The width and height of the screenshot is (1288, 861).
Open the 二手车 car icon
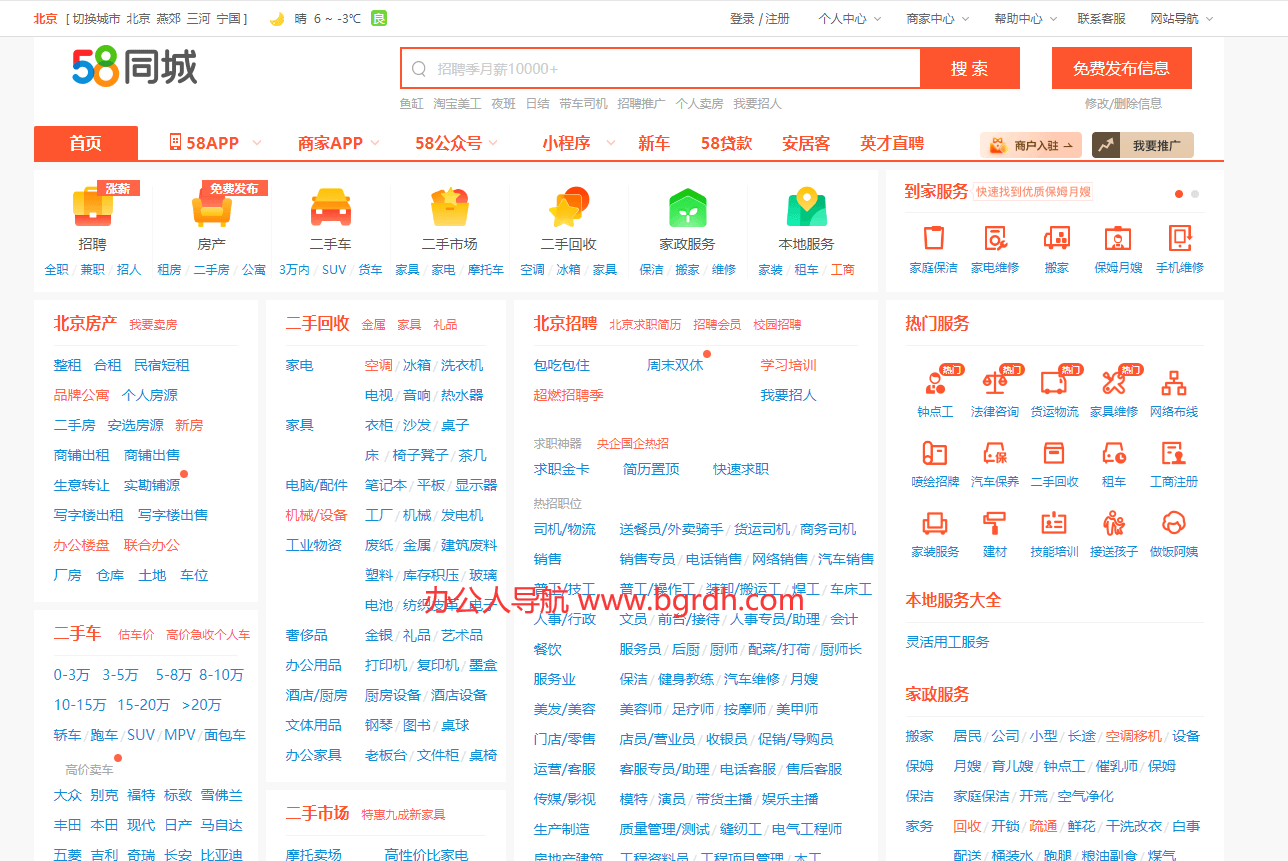[x=330, y=208]
